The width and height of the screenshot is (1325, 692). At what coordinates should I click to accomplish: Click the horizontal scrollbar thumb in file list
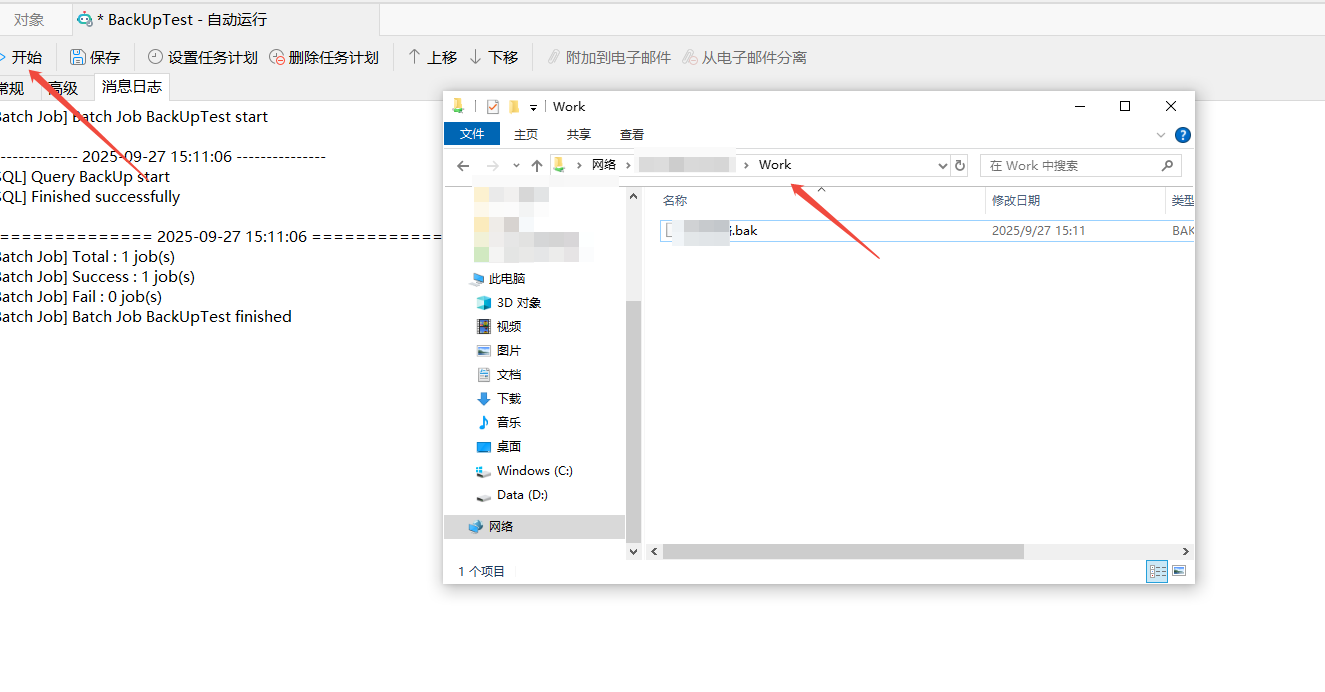click(x=843, y=551)
